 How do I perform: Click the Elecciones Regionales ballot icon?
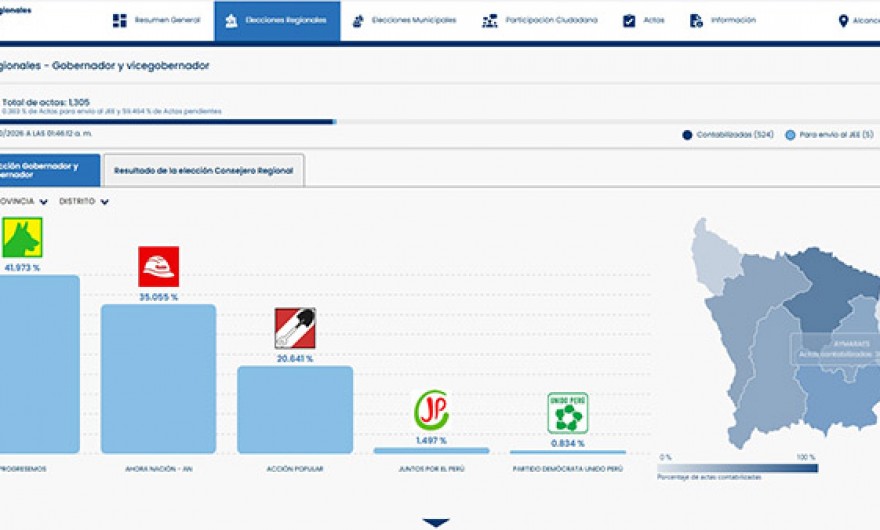coord(231,21)
